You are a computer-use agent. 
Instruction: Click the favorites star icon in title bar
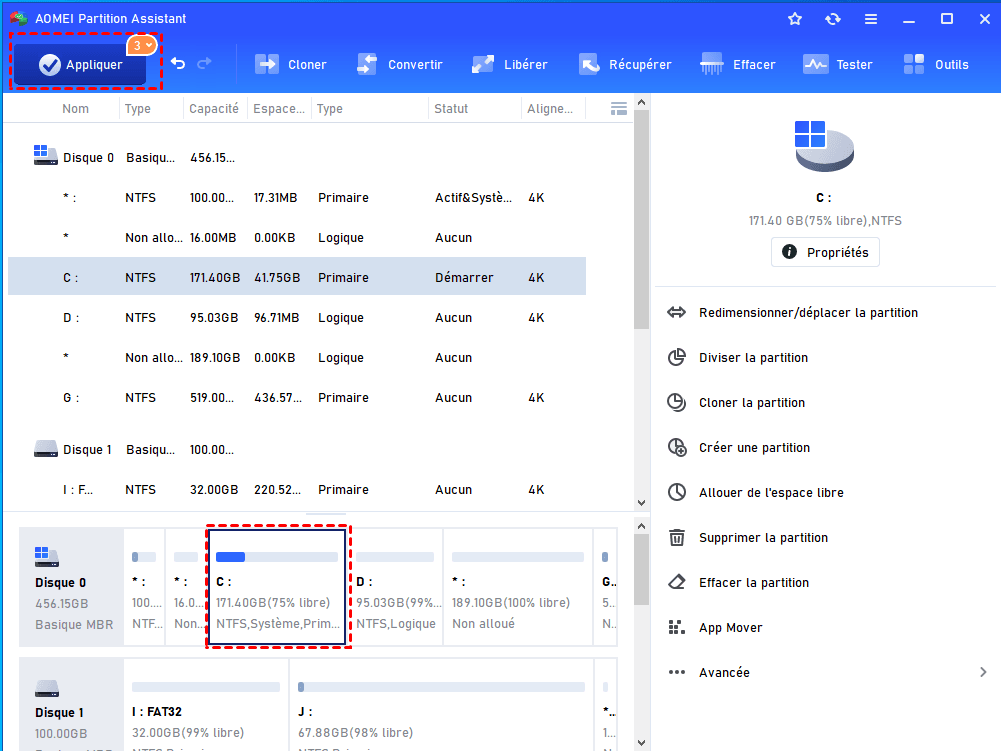(x=795, y=19)
